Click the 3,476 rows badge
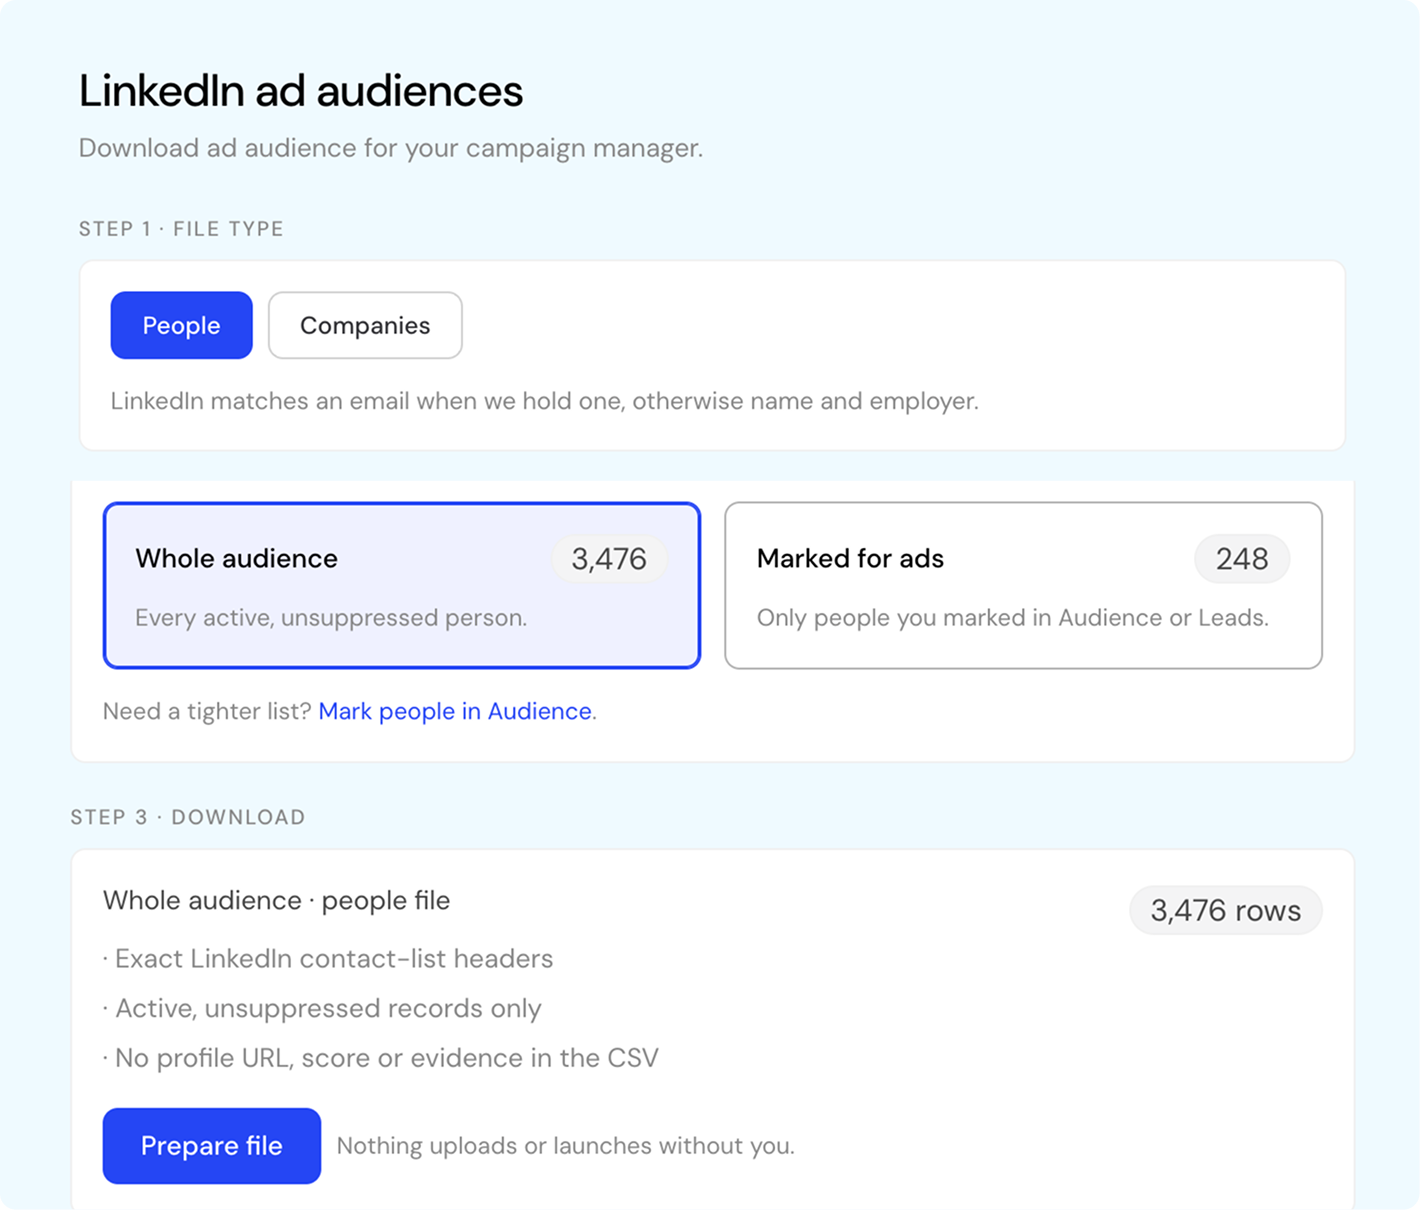The width and height of the screenshot is (1420, 1210). (1226, 910)
